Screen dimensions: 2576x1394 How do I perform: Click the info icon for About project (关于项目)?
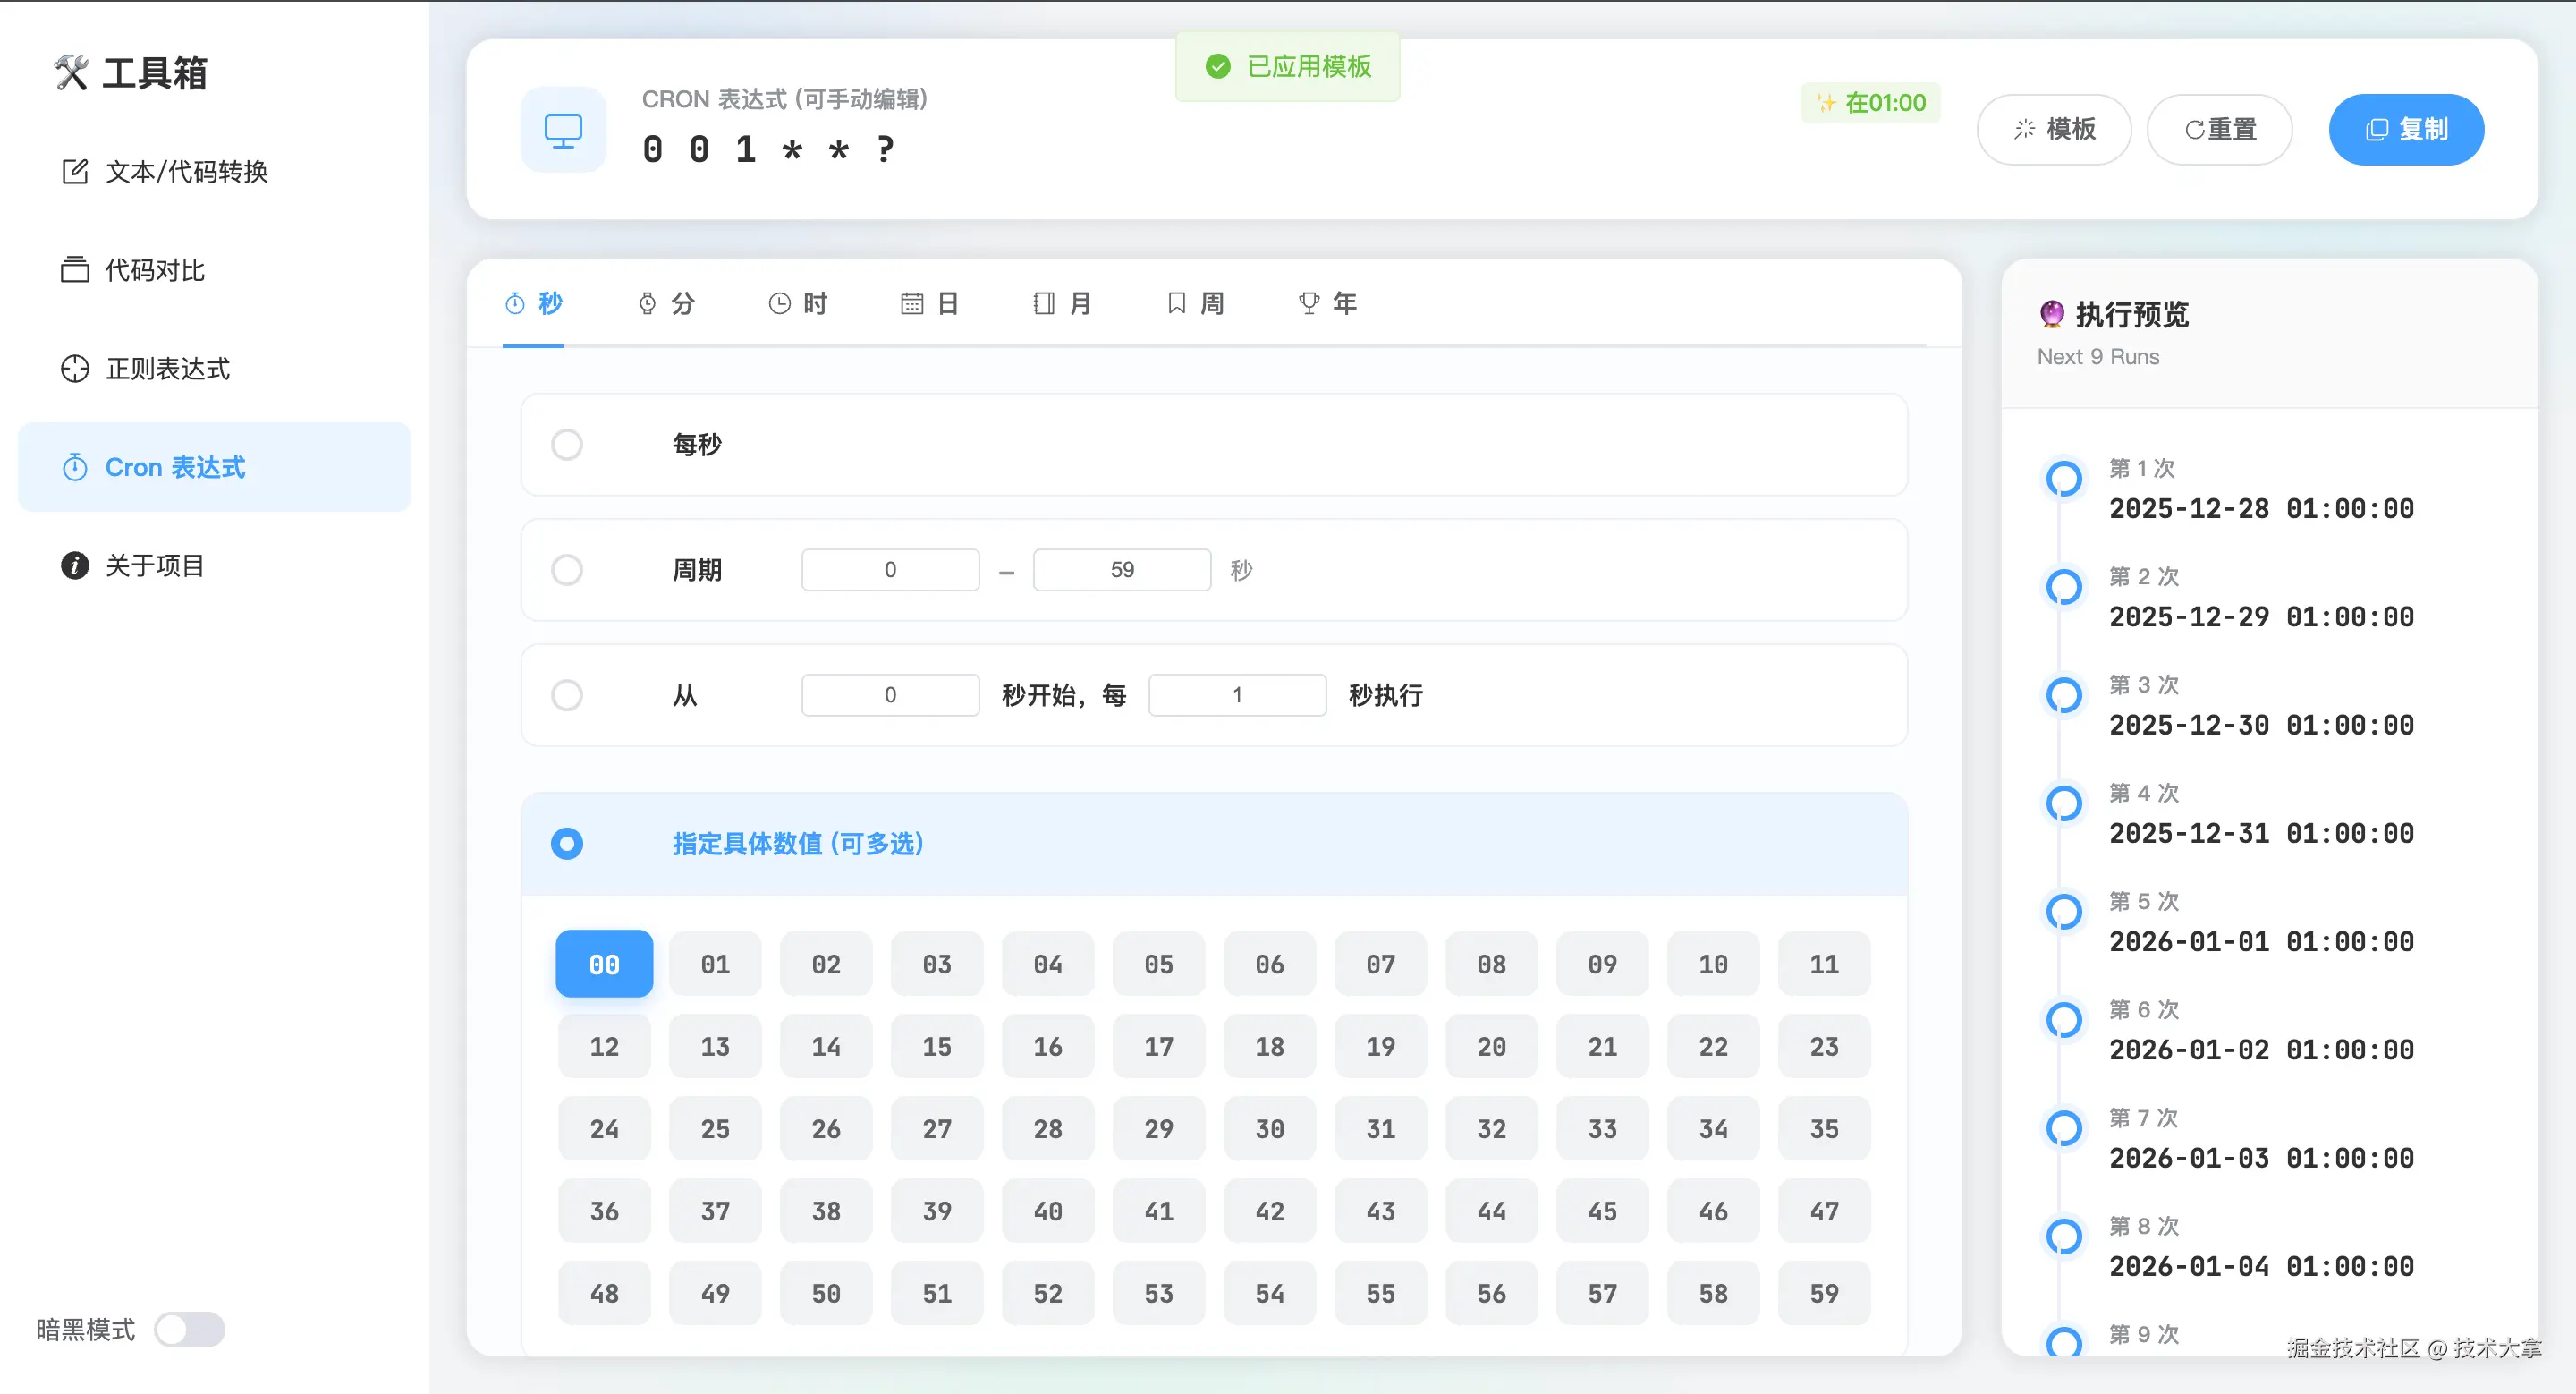tap(75, 566)
